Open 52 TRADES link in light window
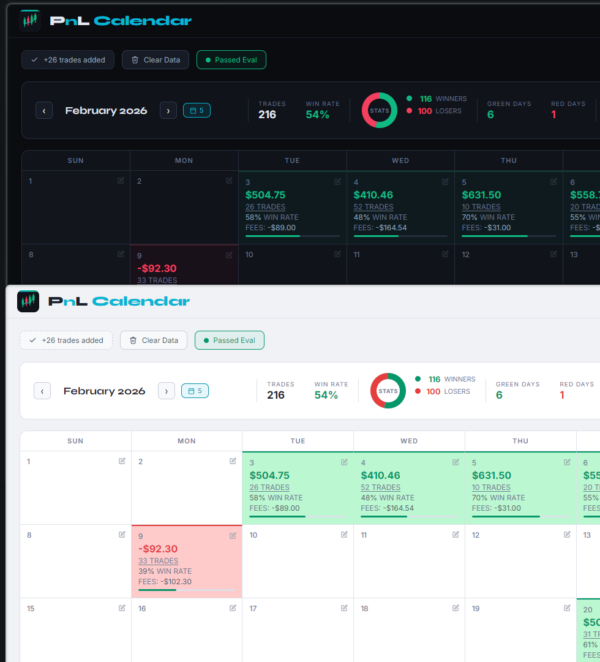Image resolution: width=600 pixels, height=662 pixels. pyautogui.click(x=380, y=487)
